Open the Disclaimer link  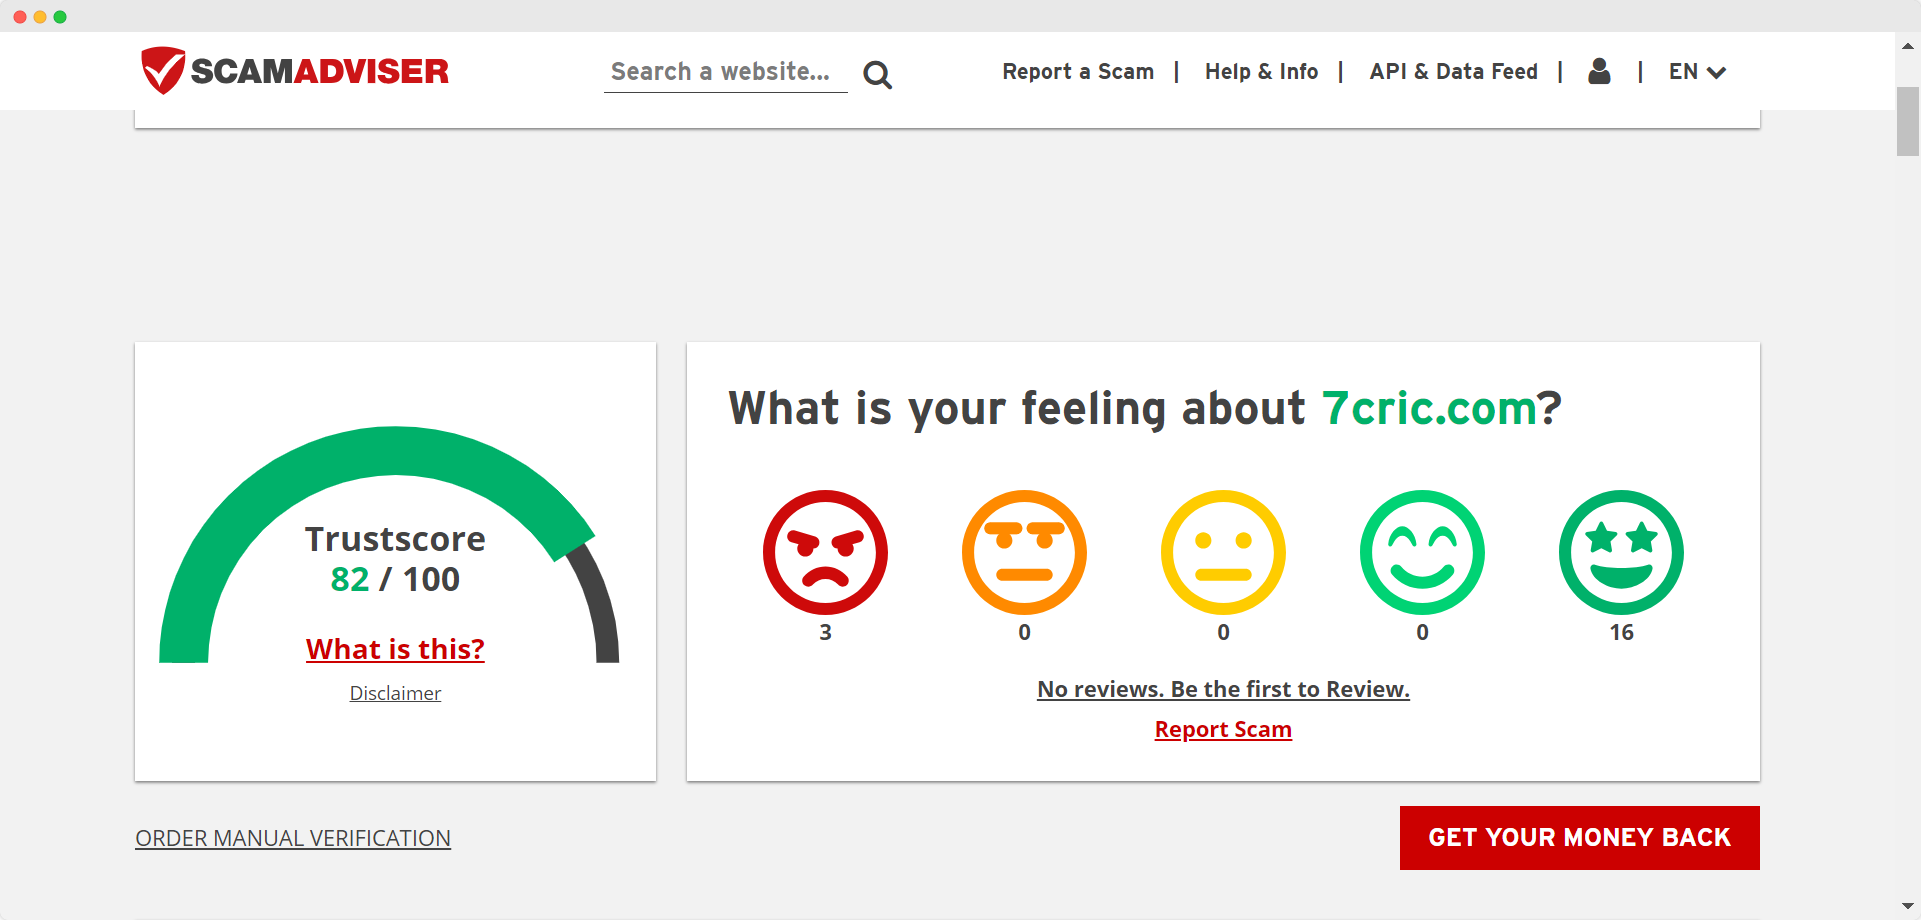tap(395, 693)
